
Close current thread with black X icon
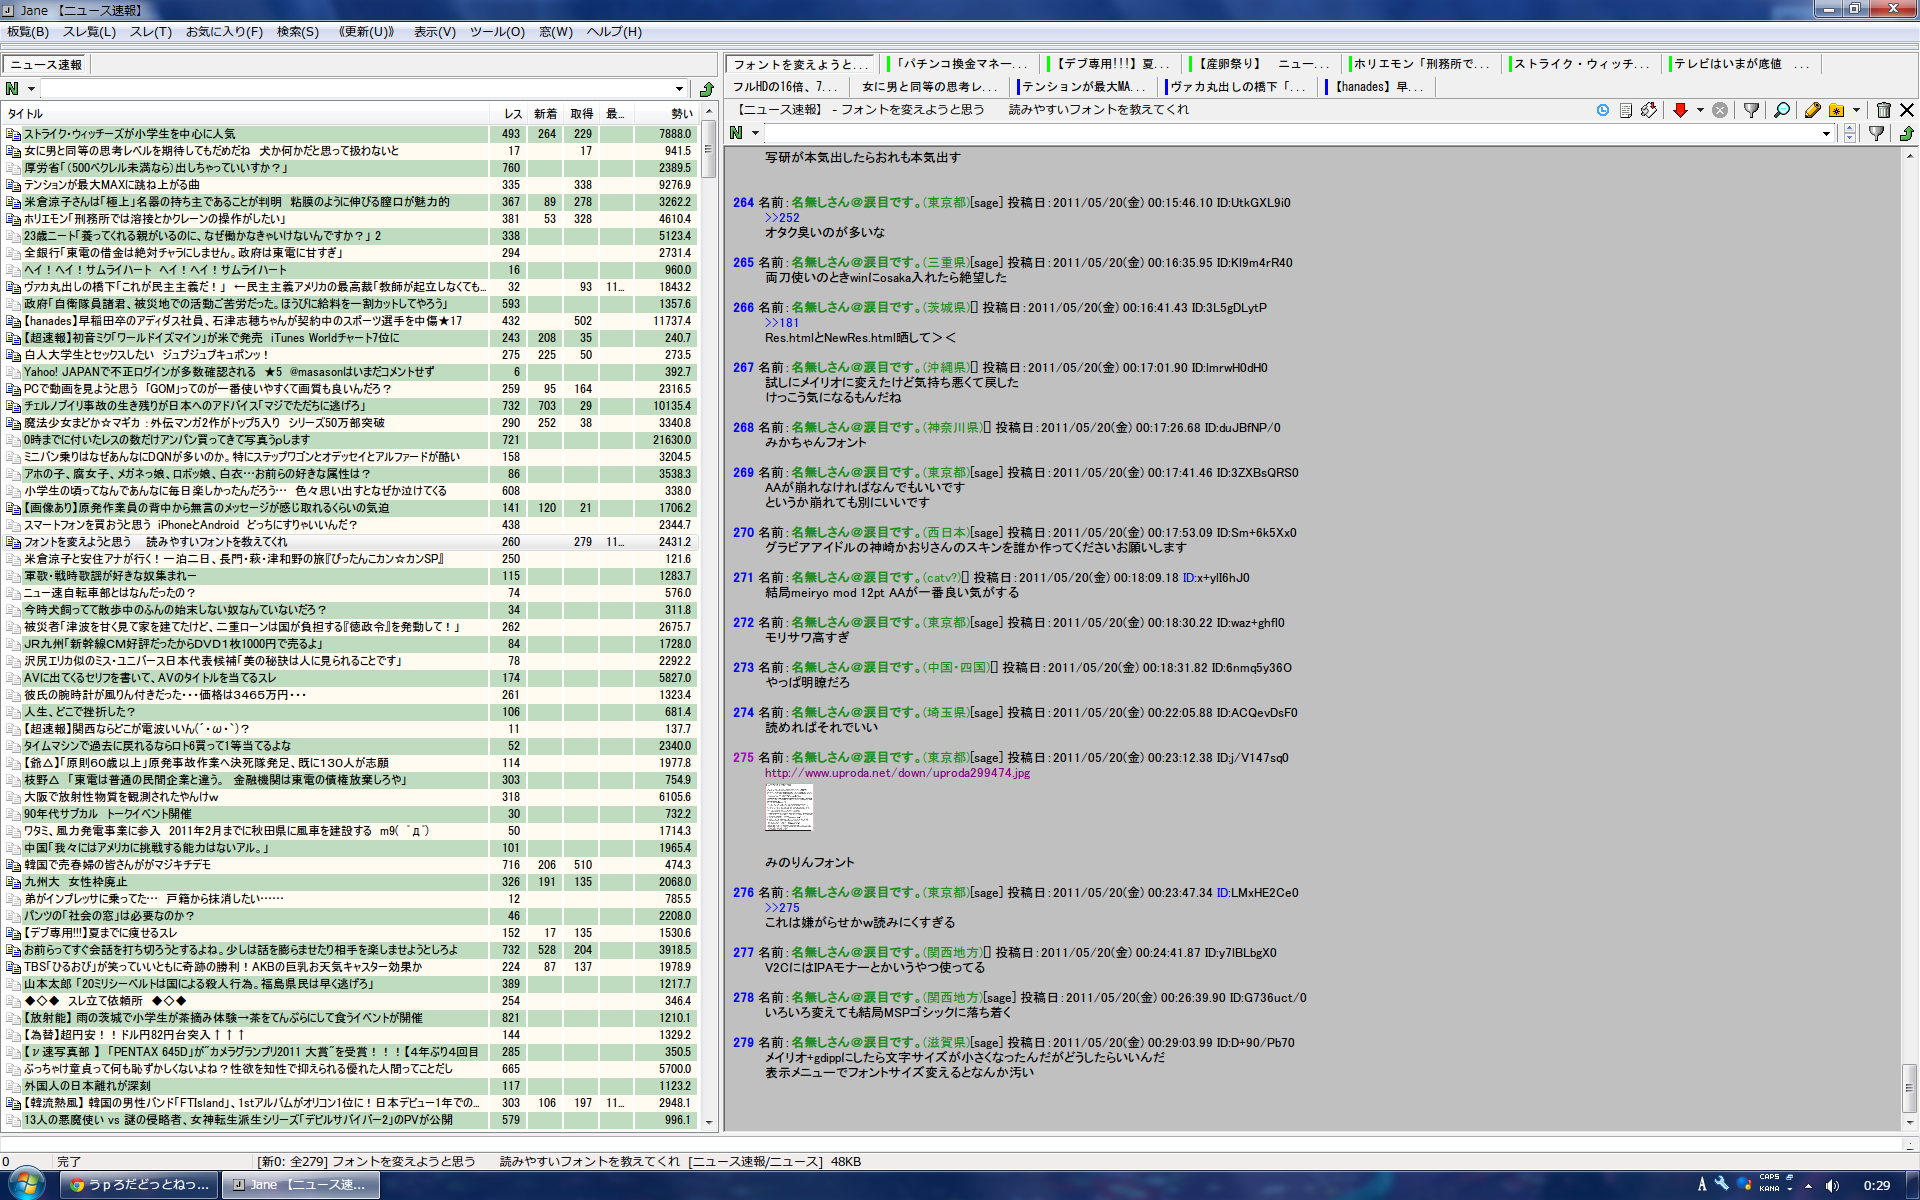click(1907, 110)
